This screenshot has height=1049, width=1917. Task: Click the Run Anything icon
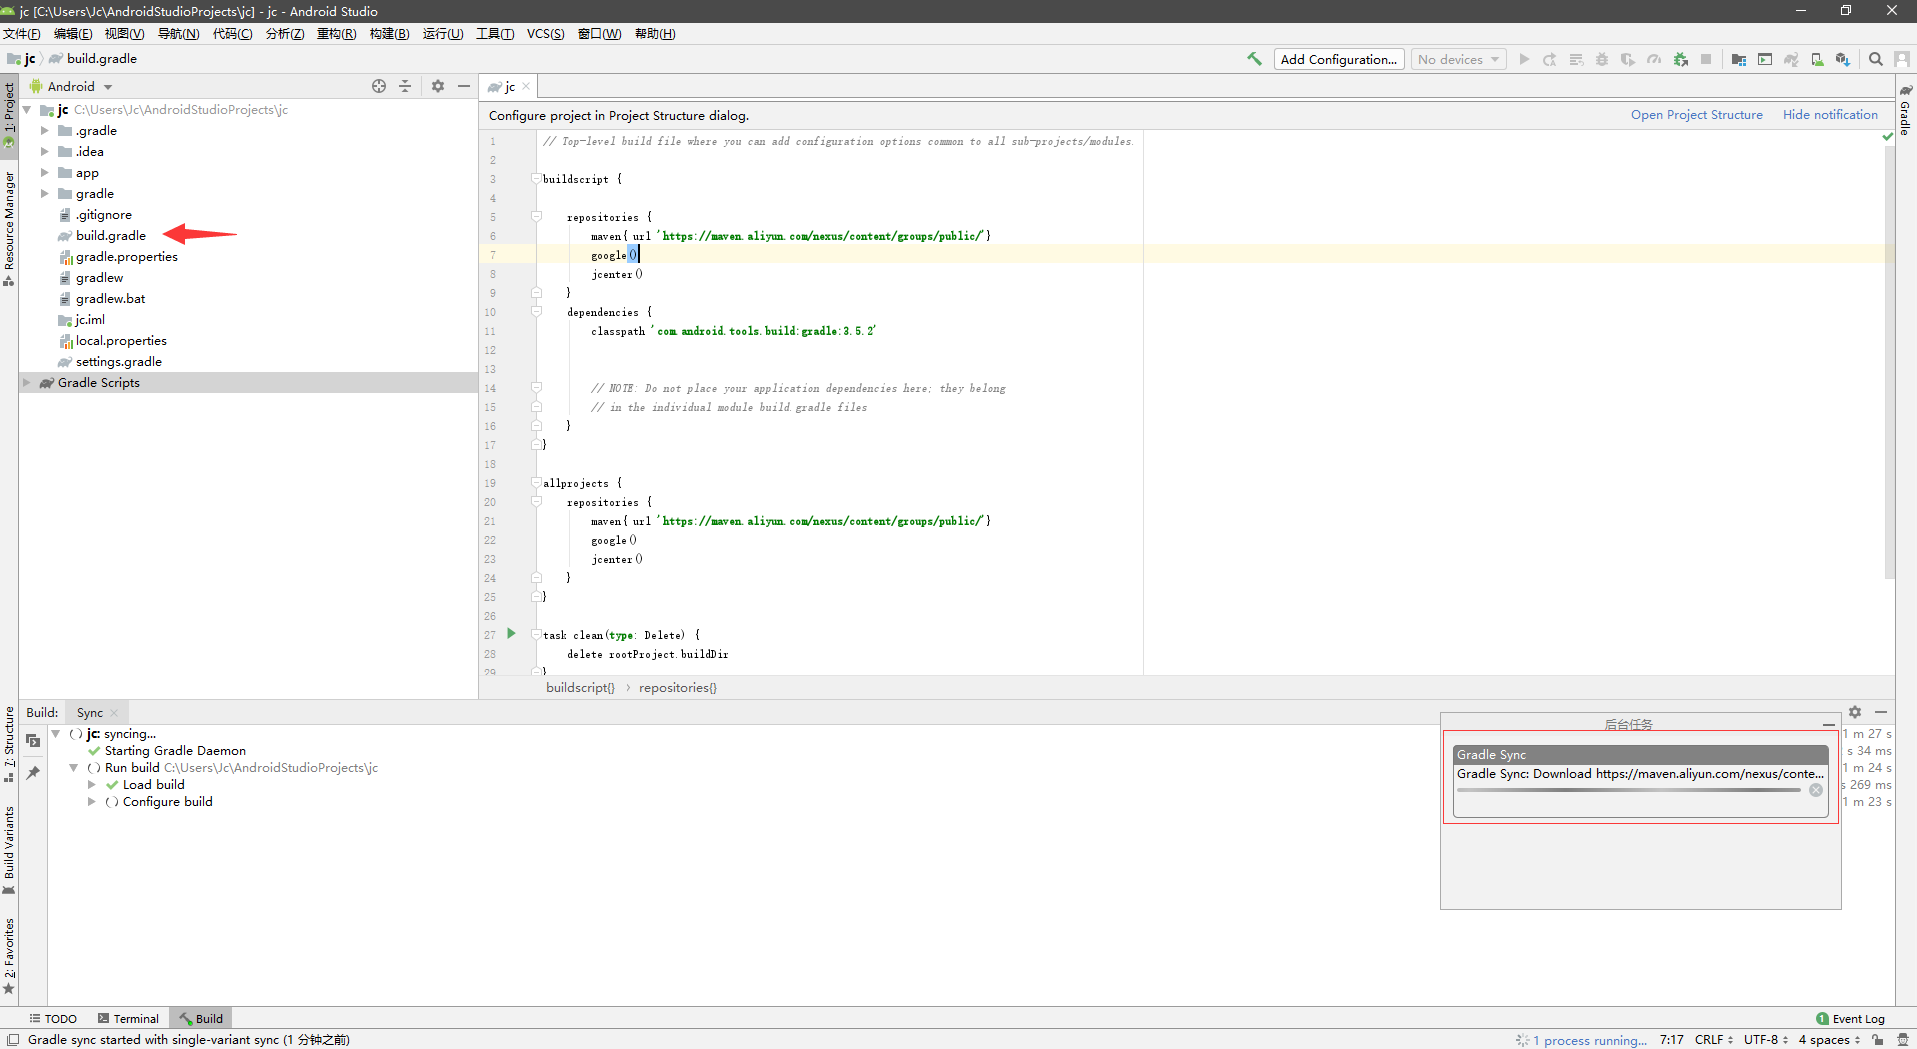1765,59
